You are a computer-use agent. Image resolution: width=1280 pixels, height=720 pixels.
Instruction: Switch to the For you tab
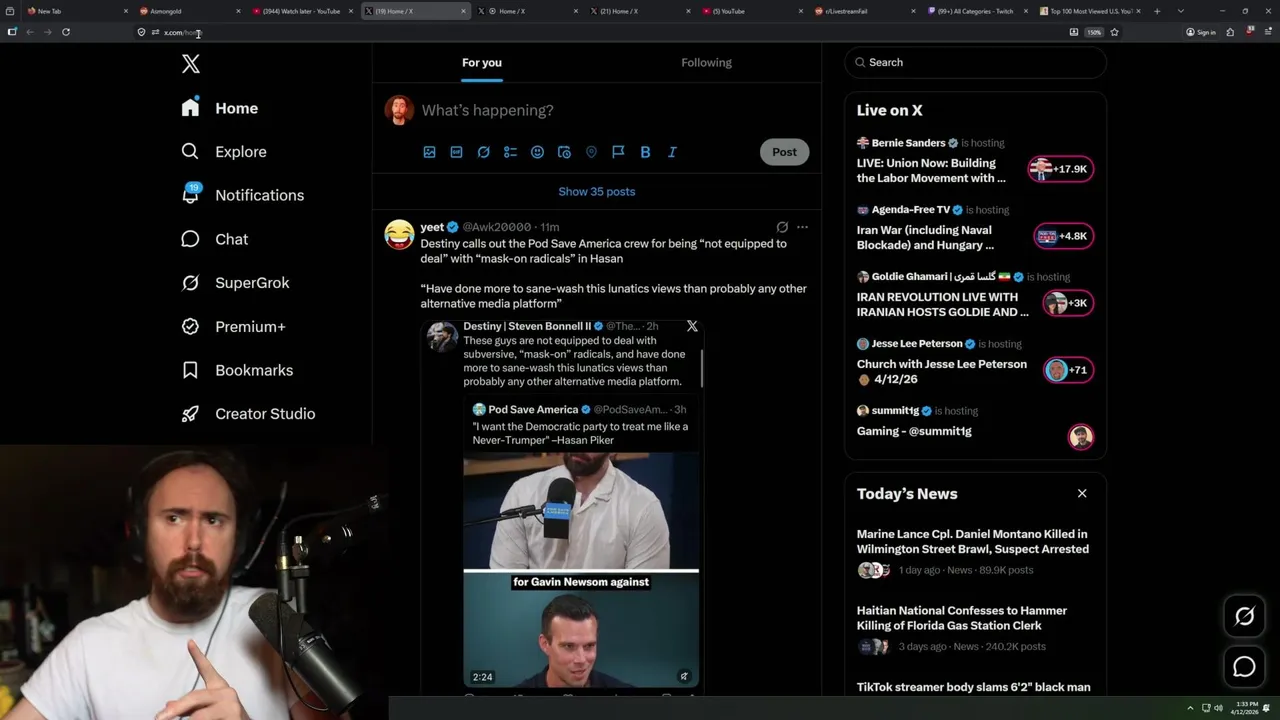tap(482, 62)
